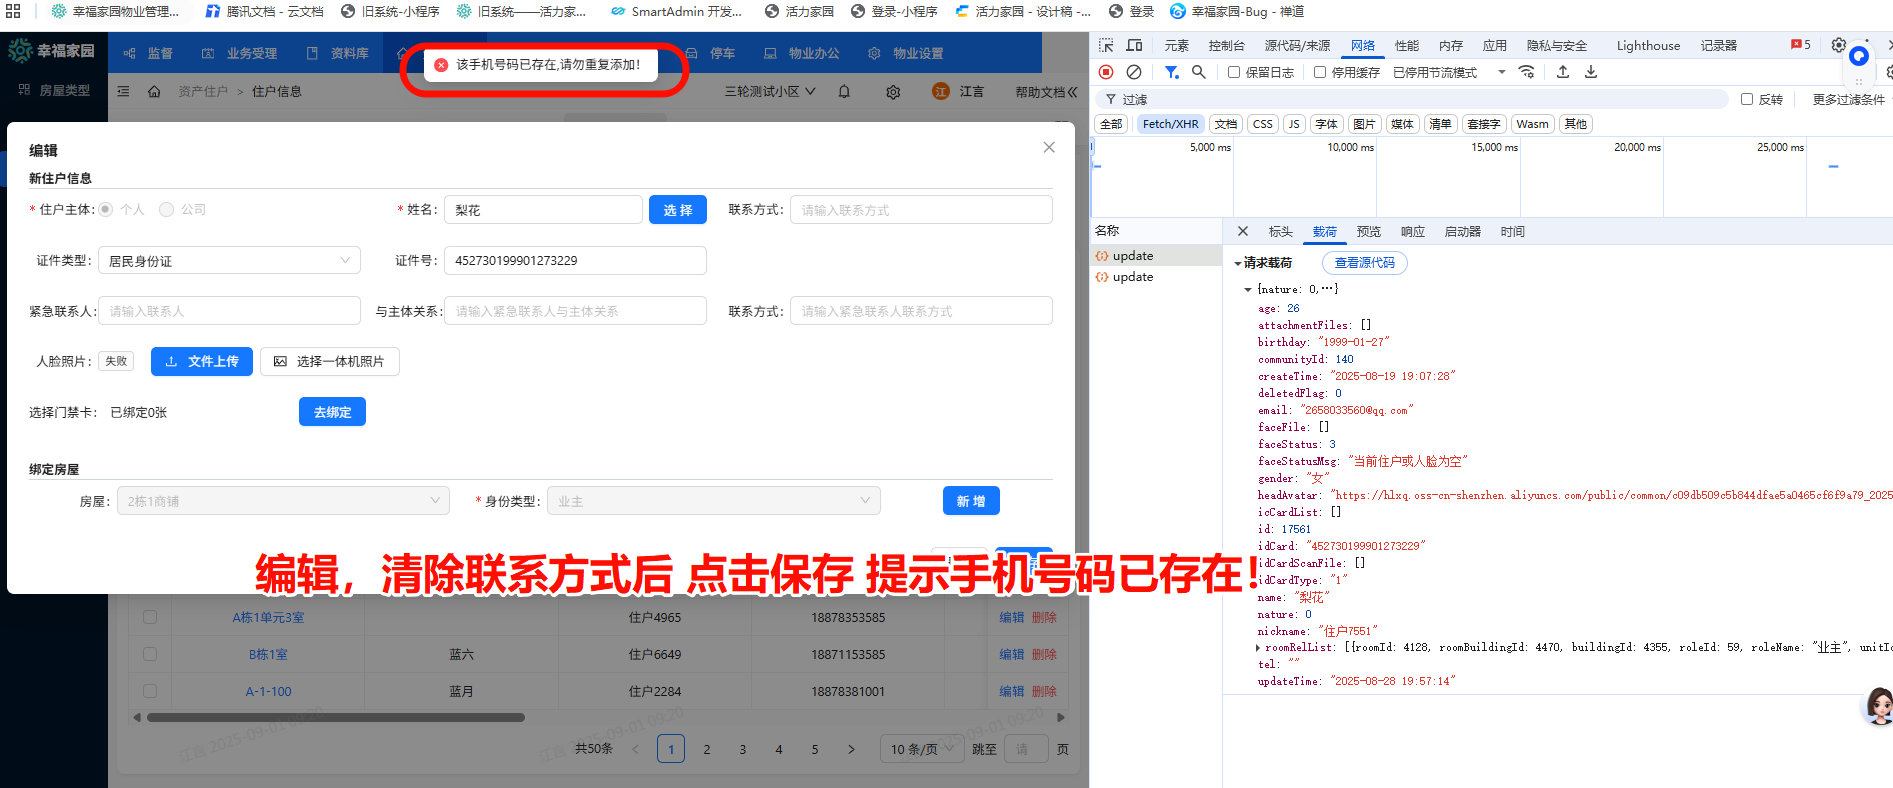
Task: Collapse 请求载荷 section
Action: [1238, 263]
